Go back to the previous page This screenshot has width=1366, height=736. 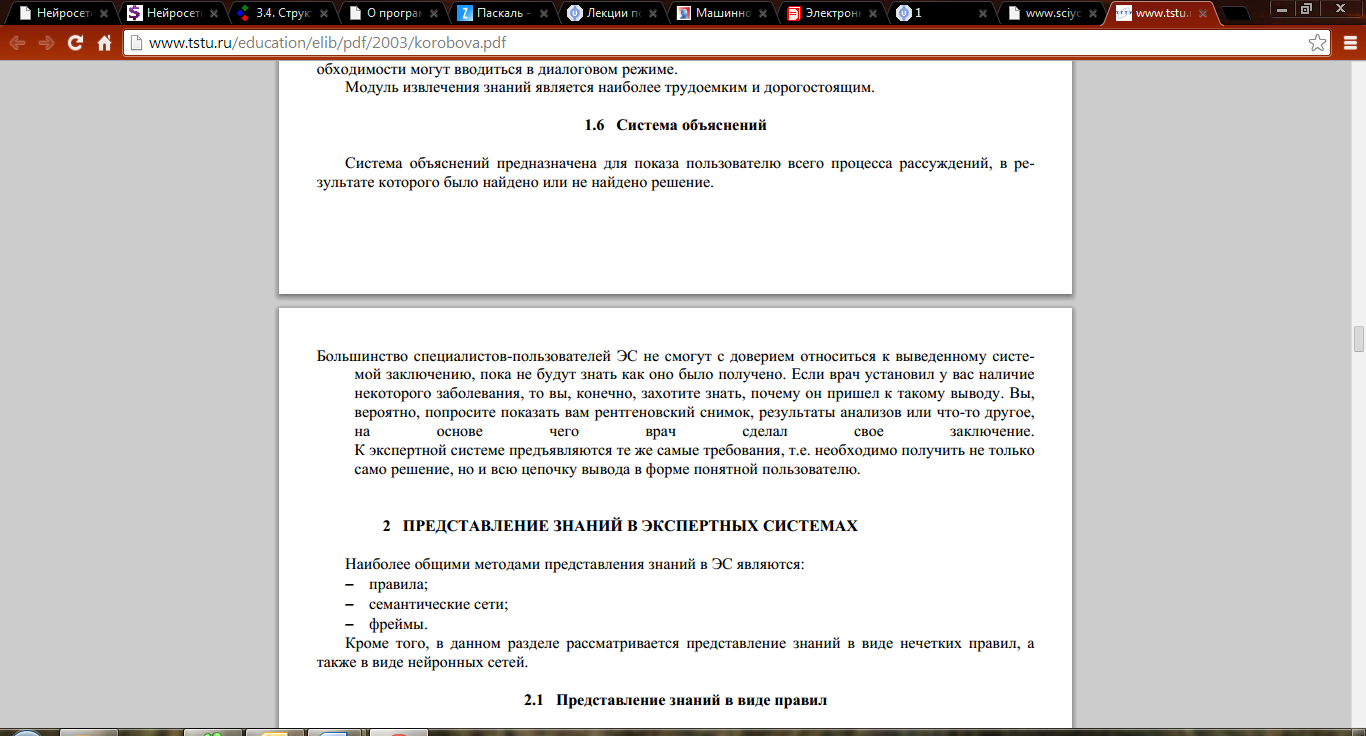(17, 43)
